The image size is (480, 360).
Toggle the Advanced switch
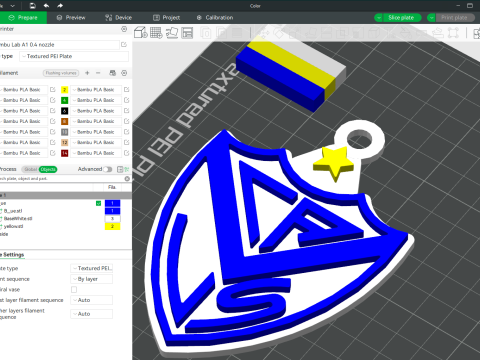tap(108, 169)
